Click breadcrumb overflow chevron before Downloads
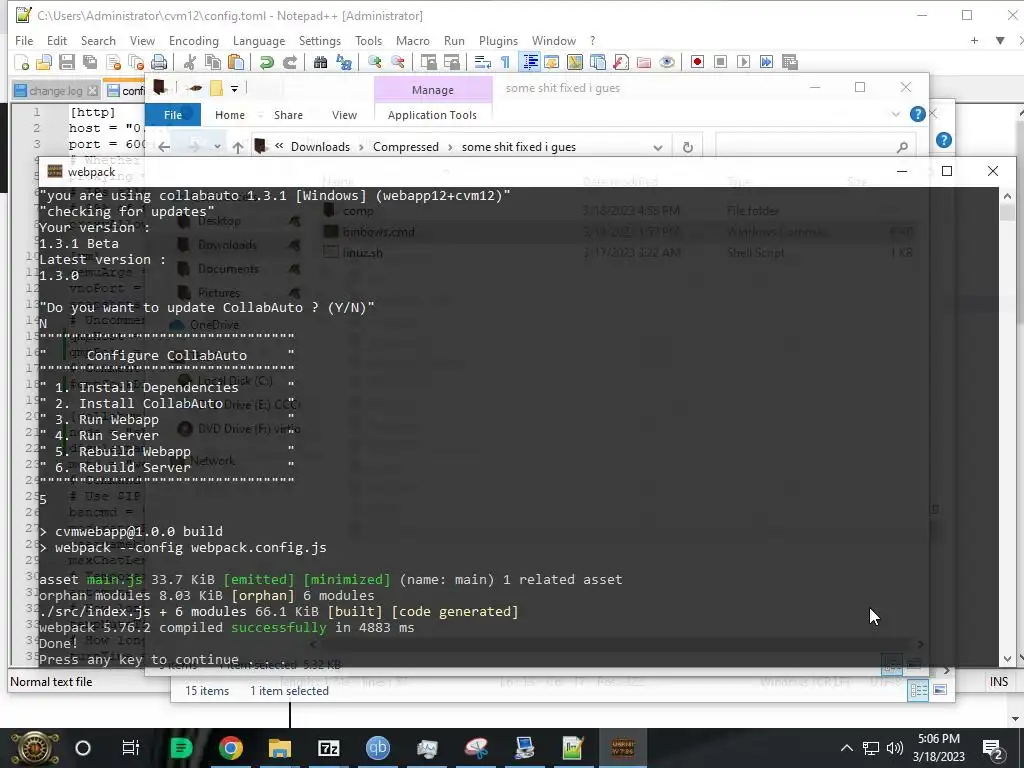Image resolution: width=1024 pixels, height=768 pixels. pyautogui.click(x=279, y=146)
